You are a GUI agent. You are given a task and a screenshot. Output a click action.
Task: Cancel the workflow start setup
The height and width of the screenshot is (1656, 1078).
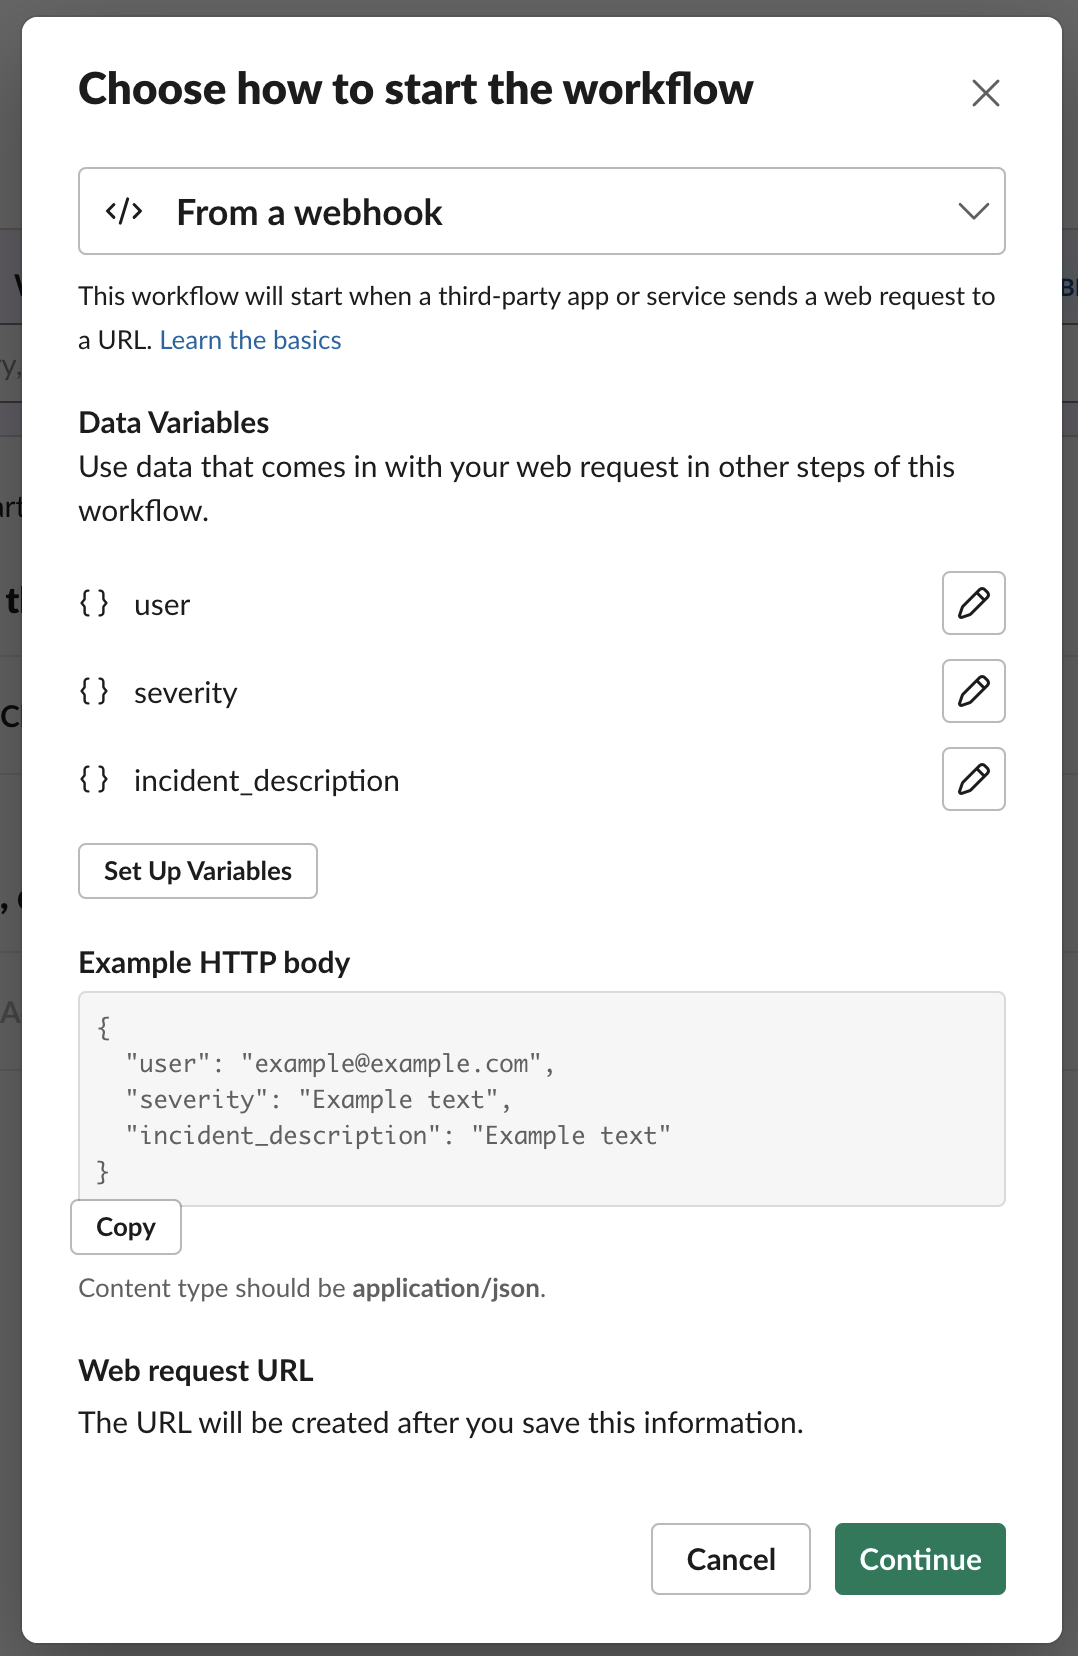tap(730, 1559)
